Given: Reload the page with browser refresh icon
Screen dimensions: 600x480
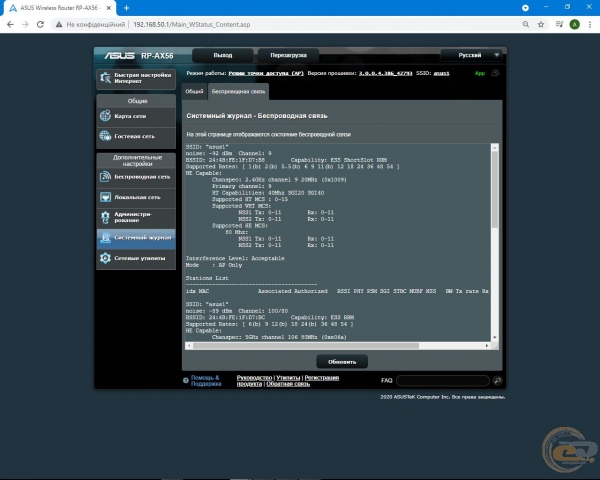Looking at the screenshot, I should 40,24.
